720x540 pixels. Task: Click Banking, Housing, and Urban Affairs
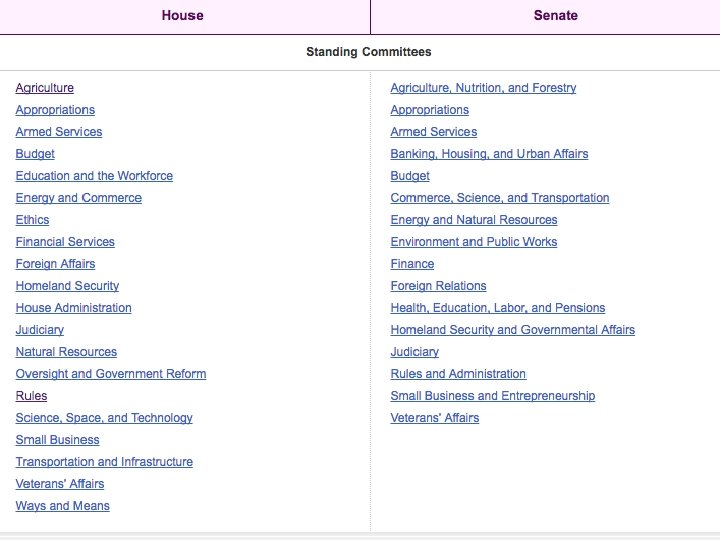pos(489,154)
